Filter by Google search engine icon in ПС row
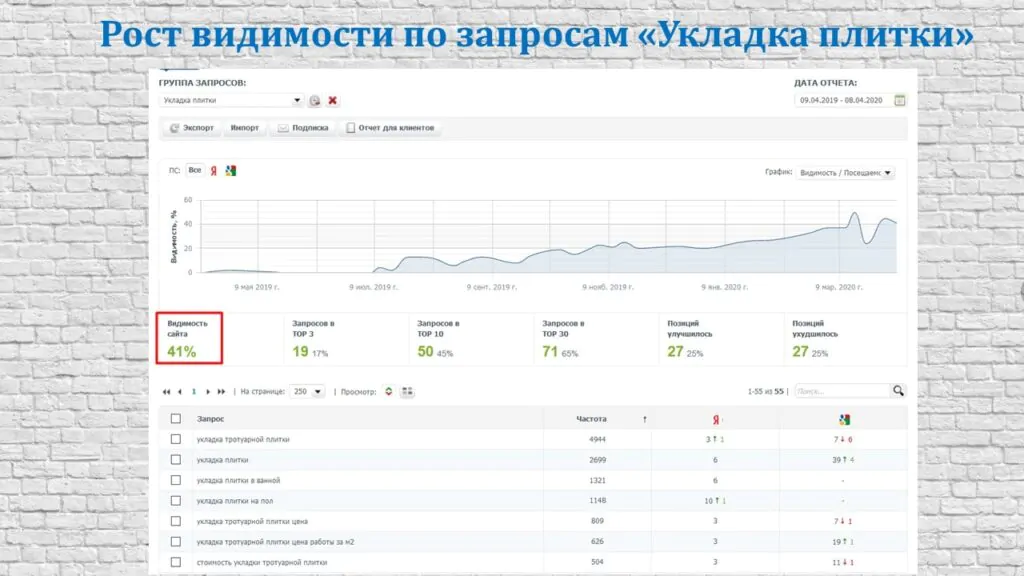This screenshot has height=576, width=1024. click(231, 170)
